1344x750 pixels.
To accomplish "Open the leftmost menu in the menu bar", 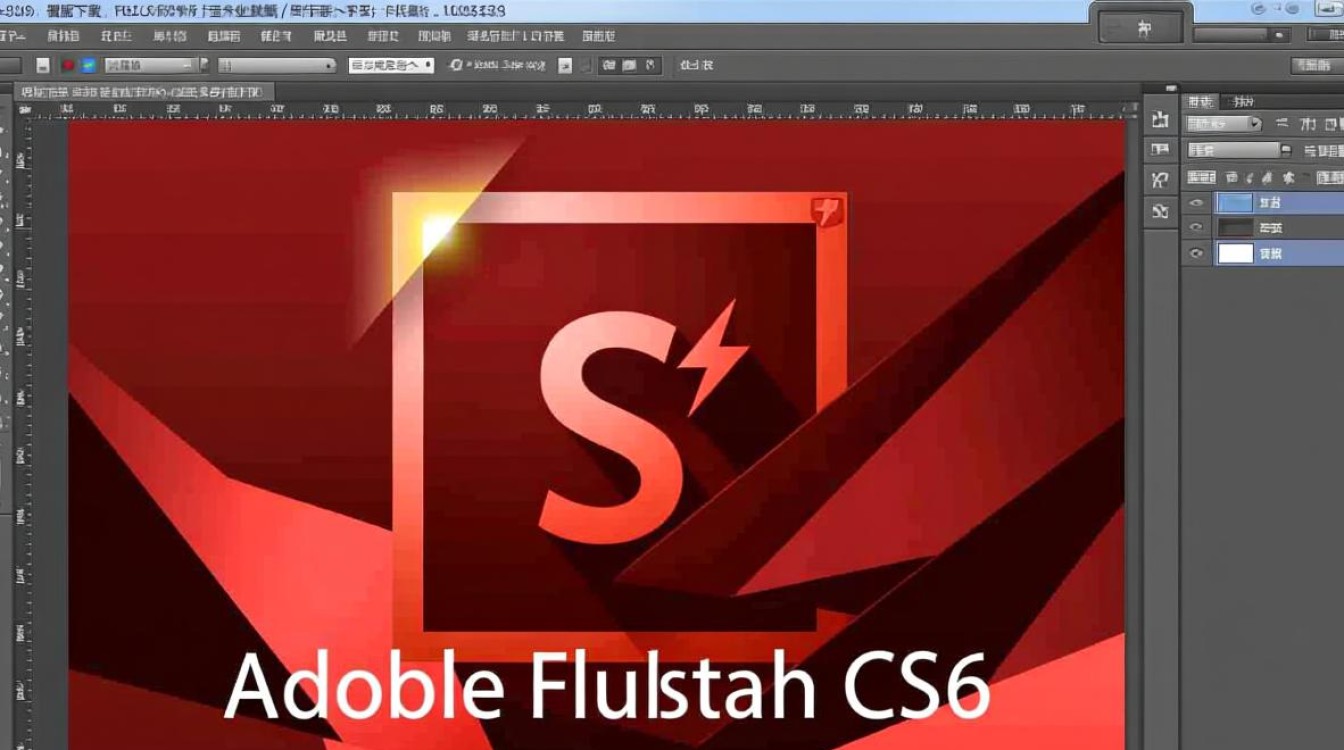I will [14, 35].
